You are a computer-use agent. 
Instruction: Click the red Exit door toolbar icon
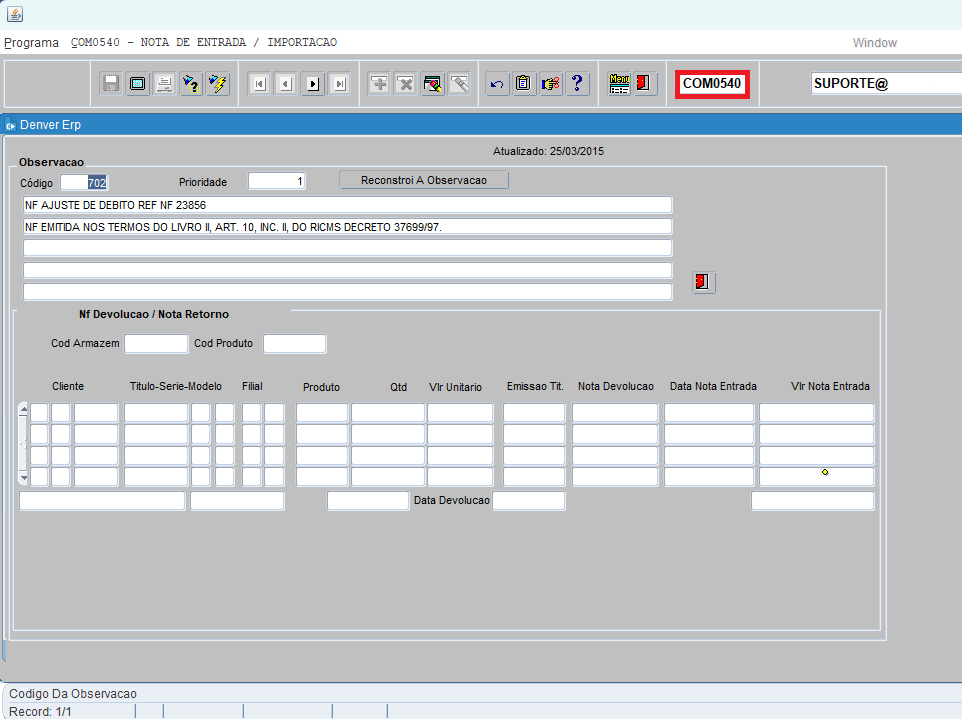click(643, 83)
